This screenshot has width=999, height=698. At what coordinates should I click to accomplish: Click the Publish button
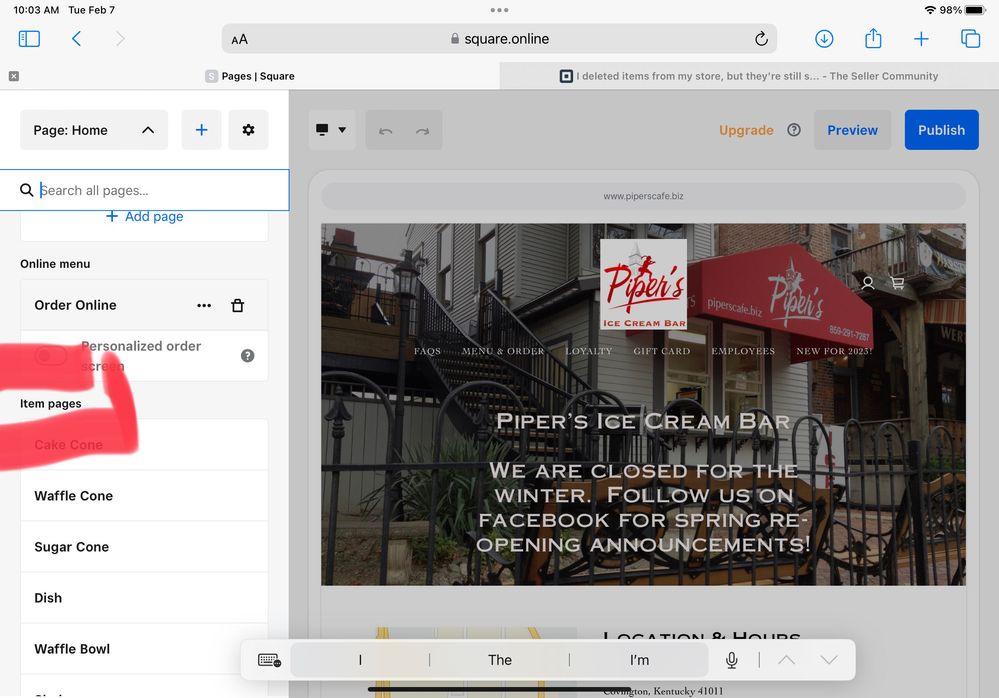(941, 130)
